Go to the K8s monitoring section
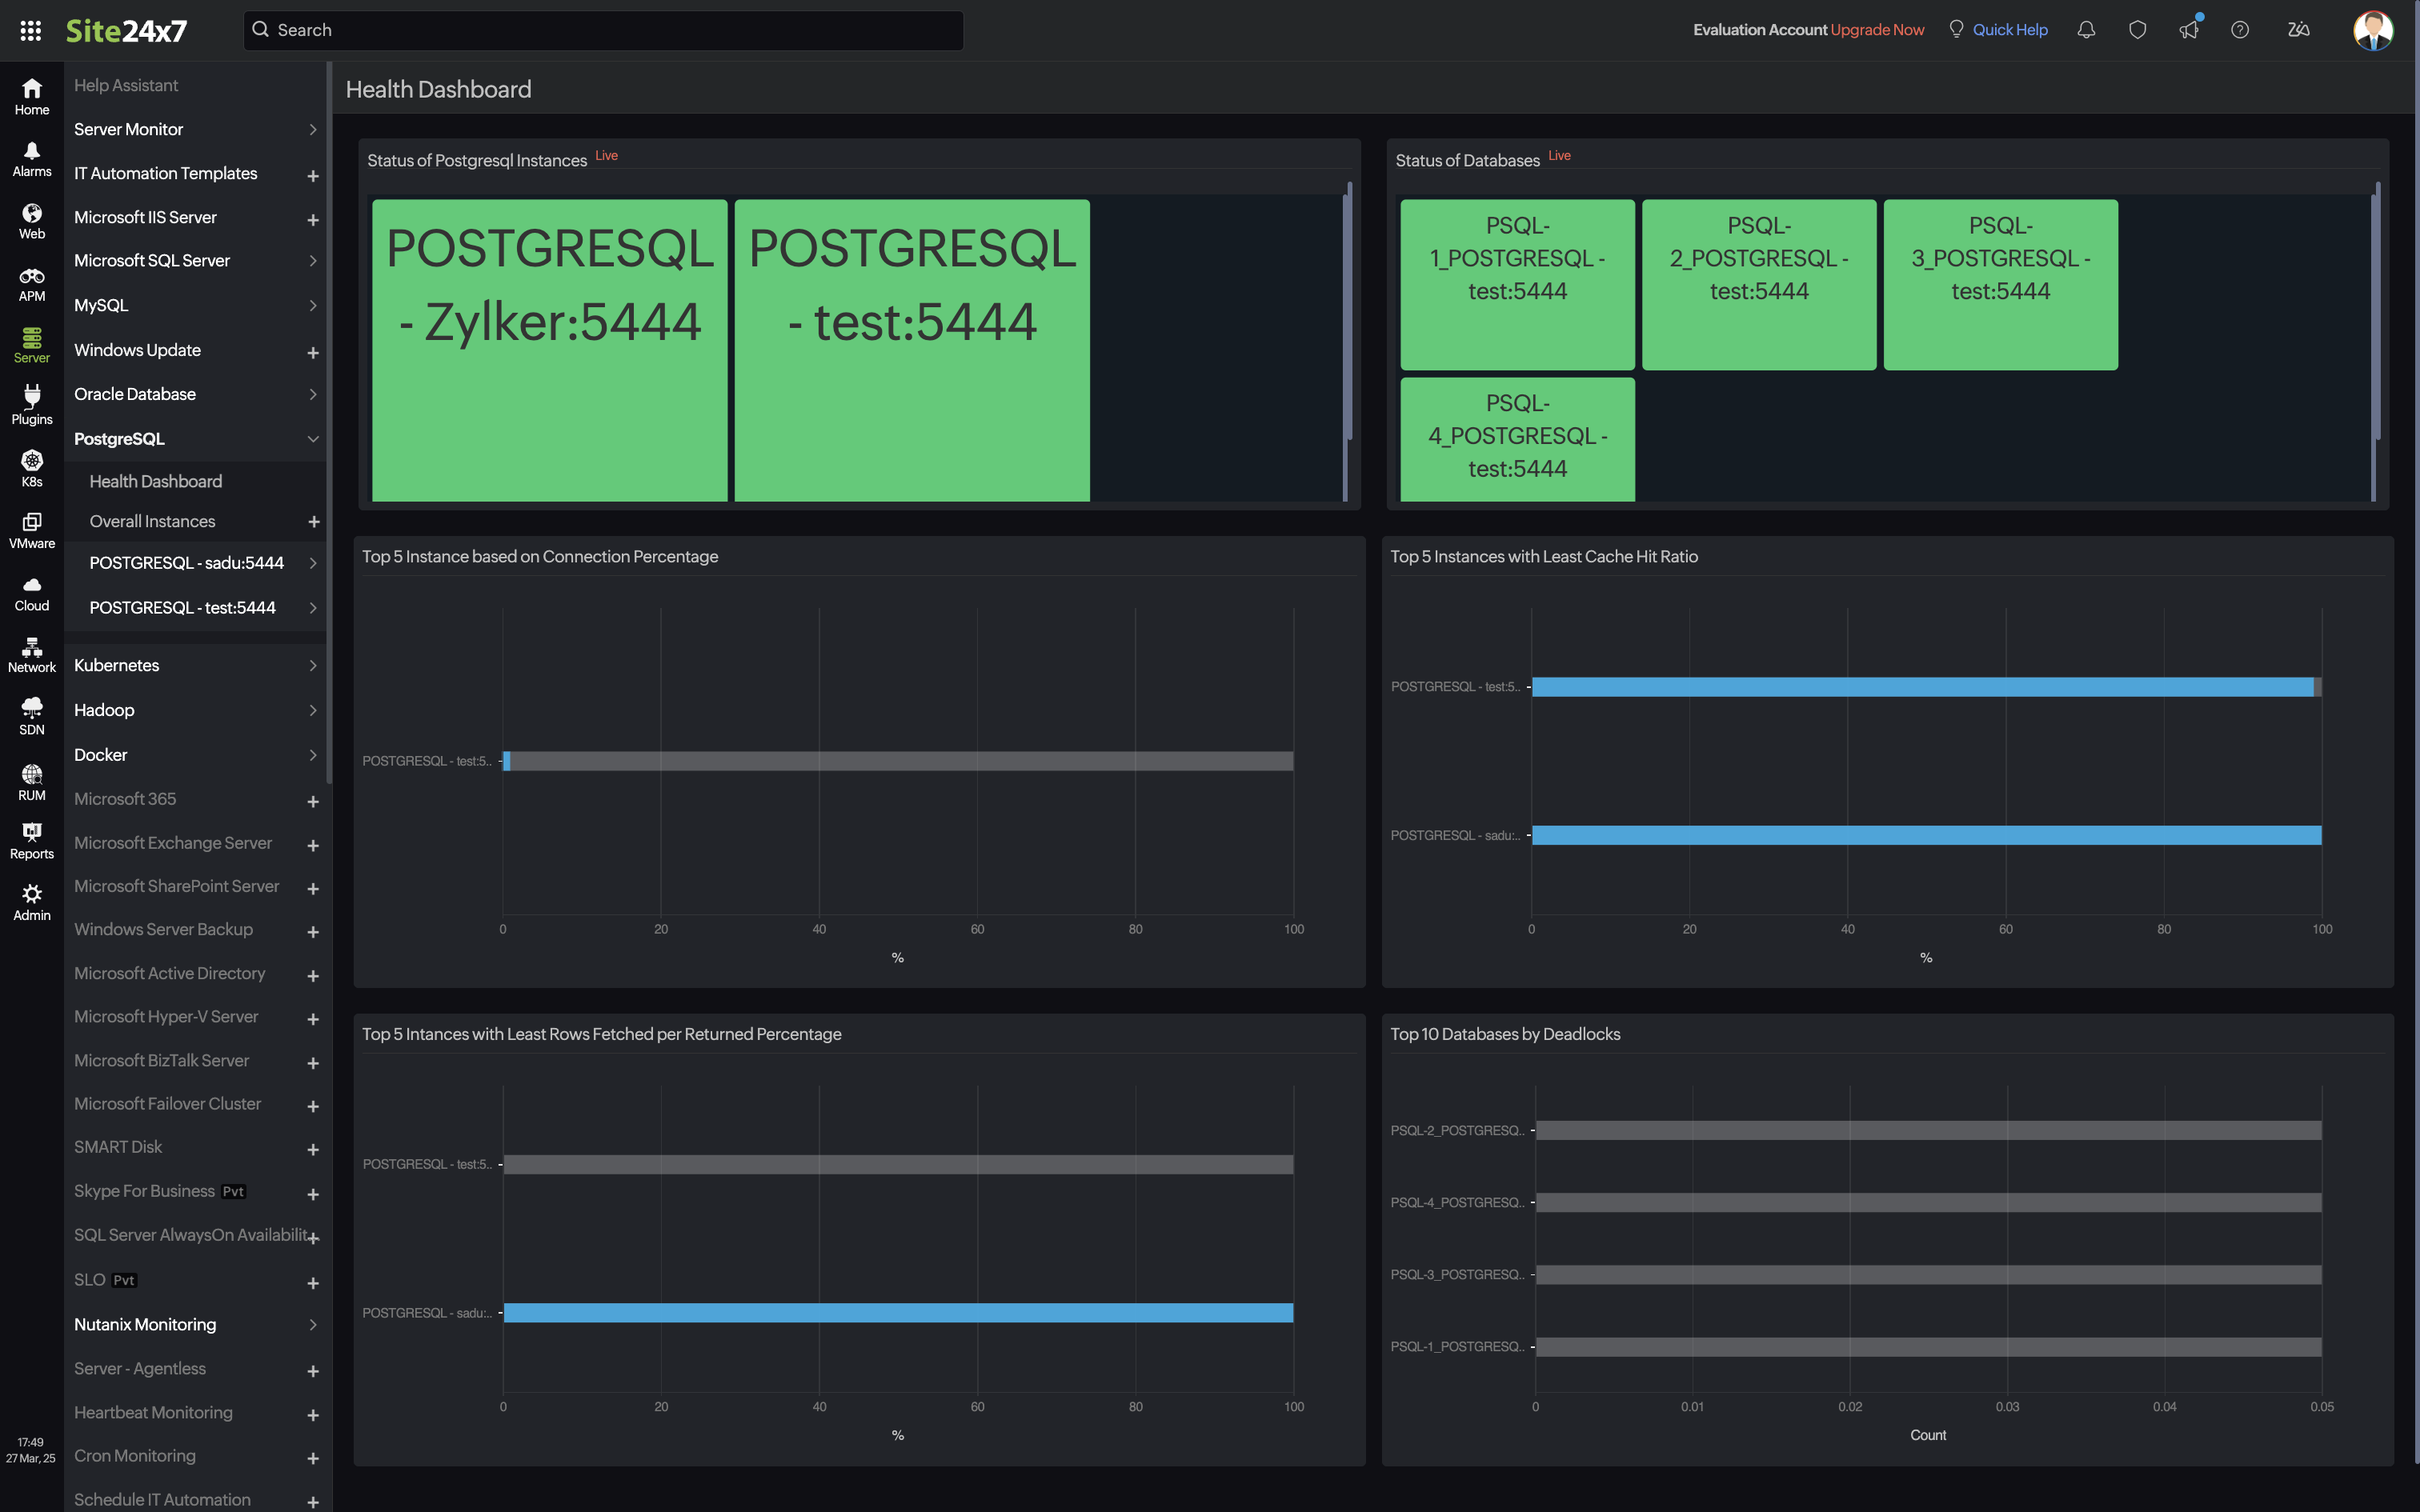2420x1512 pixels. [x=31, y=466]
